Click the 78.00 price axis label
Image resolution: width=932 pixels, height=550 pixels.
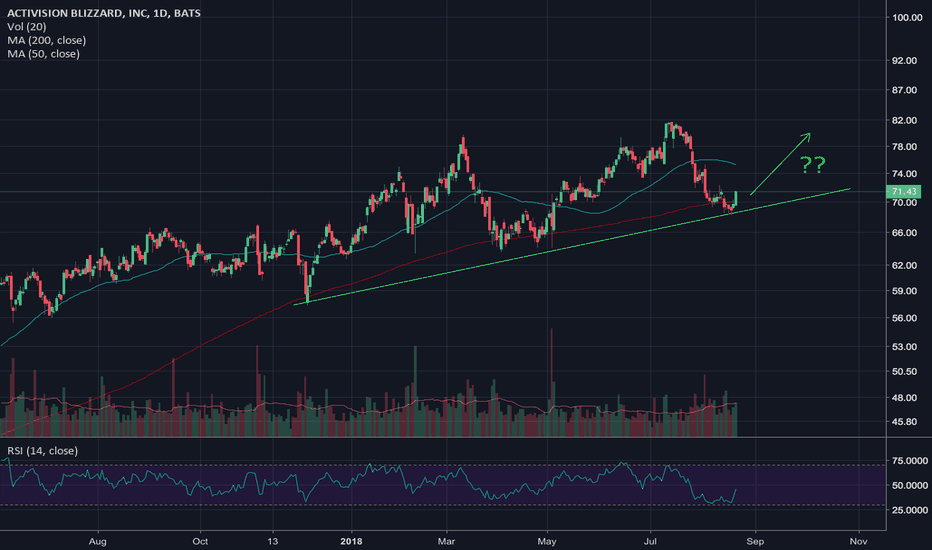pos(905,147)
